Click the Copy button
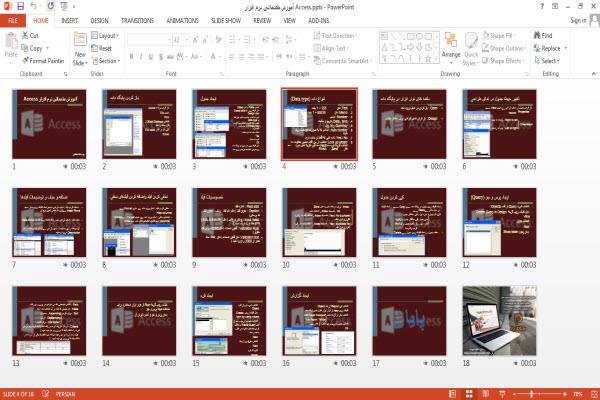600x400 pixels. click(x=32, y=48)
